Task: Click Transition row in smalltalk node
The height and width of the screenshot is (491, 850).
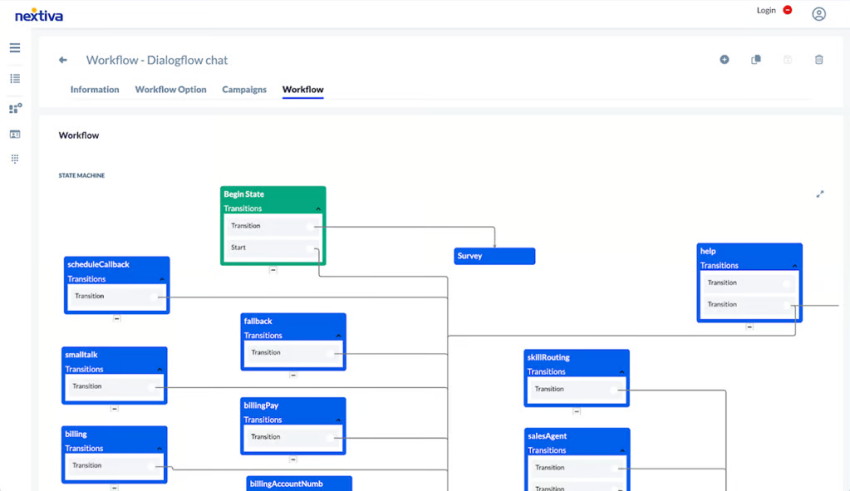Action: [x=114, y=386]
